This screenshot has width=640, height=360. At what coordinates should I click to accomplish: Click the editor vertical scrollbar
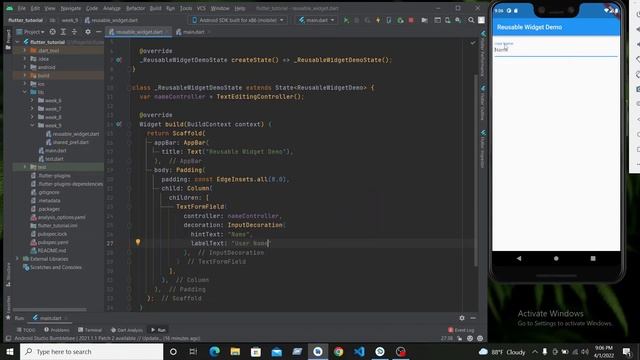[476, 171]
